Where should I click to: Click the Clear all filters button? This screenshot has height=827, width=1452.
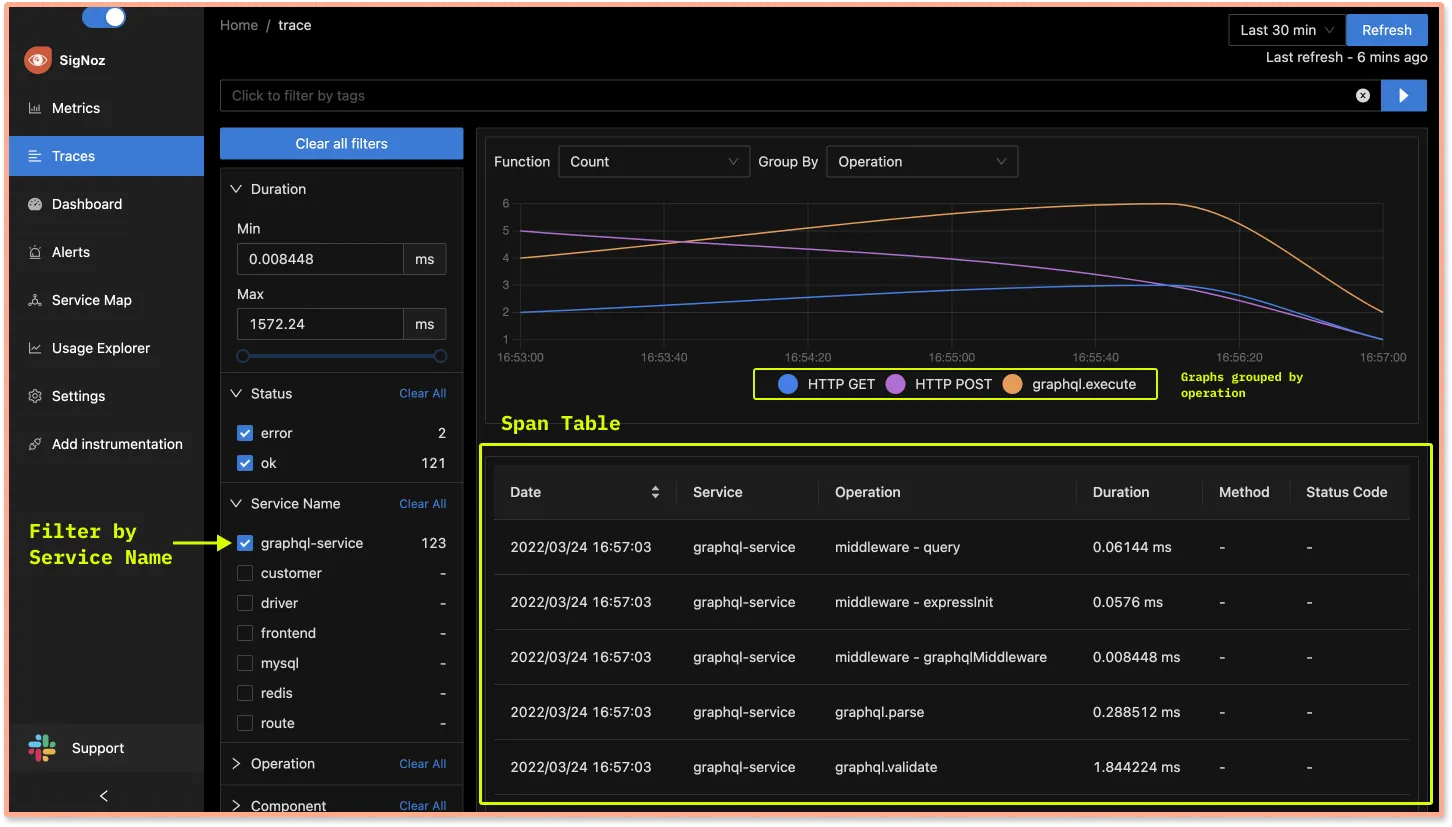341,143
